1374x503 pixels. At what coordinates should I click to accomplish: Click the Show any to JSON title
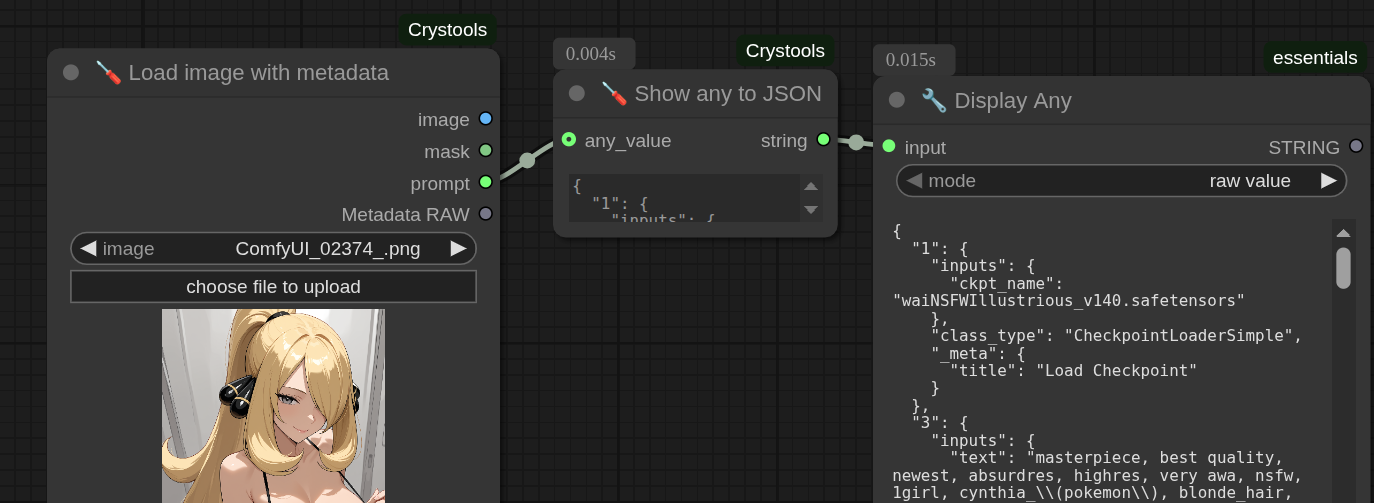point(728,93)
